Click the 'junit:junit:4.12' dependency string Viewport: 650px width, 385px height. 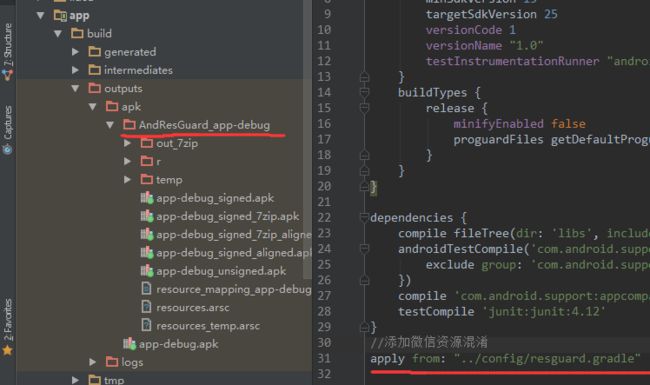click(x=544, y=311)
